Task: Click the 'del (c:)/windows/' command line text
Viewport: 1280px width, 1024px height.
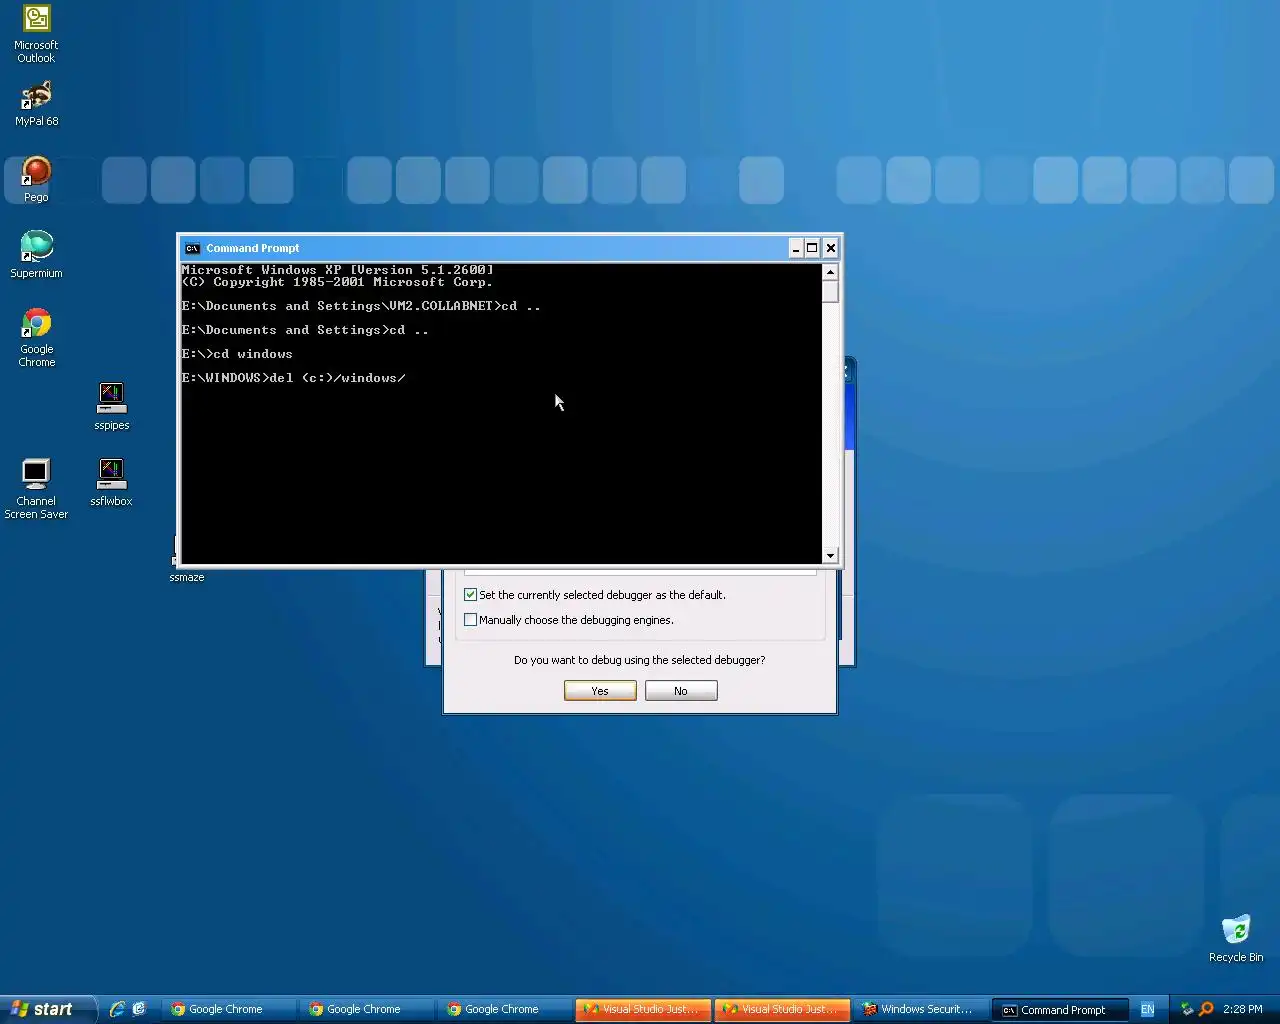Action: pyautogui.click(x=337, y=378)
